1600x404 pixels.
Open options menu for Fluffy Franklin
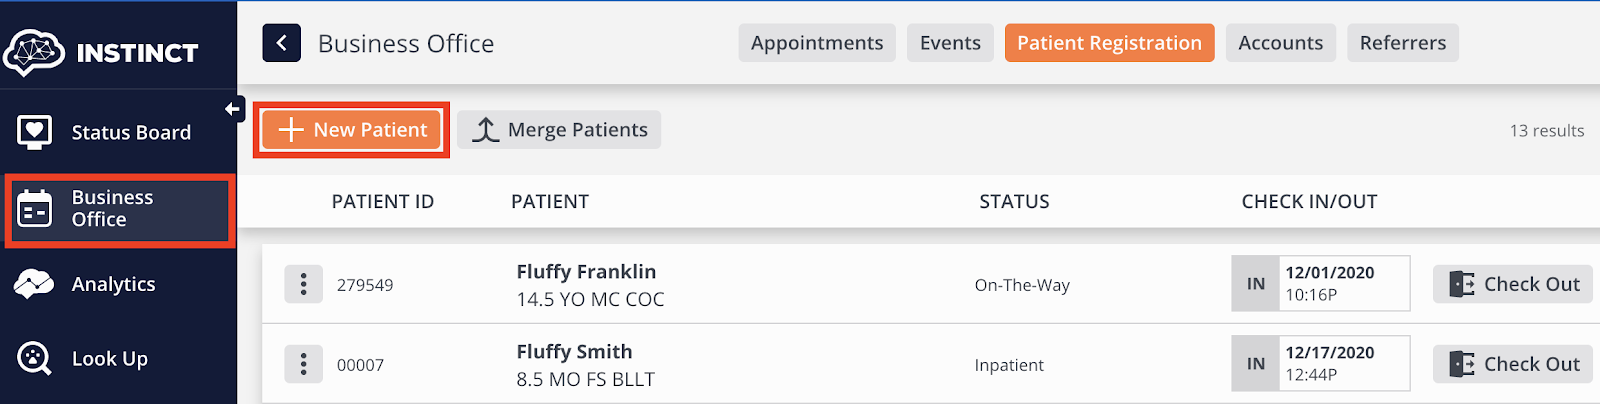303,284
